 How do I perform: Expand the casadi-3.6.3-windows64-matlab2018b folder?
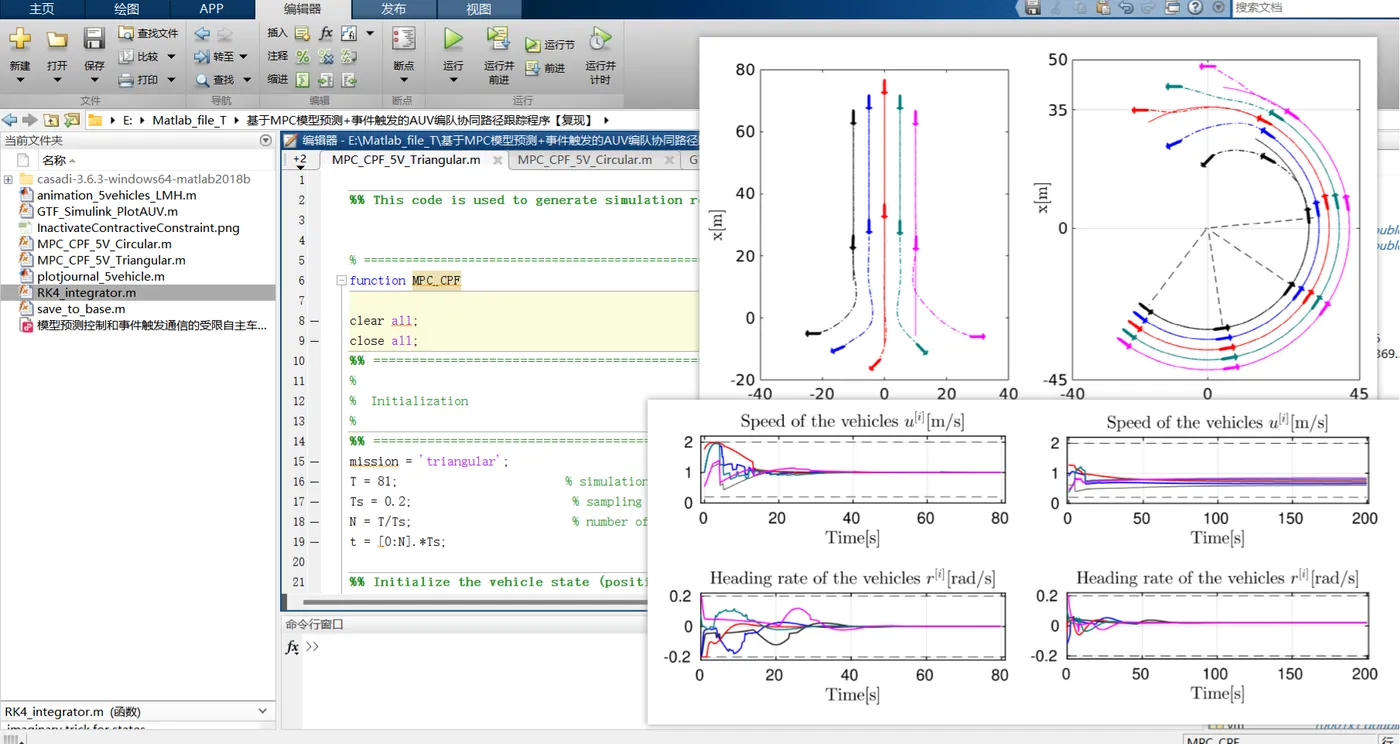[8, 179]
